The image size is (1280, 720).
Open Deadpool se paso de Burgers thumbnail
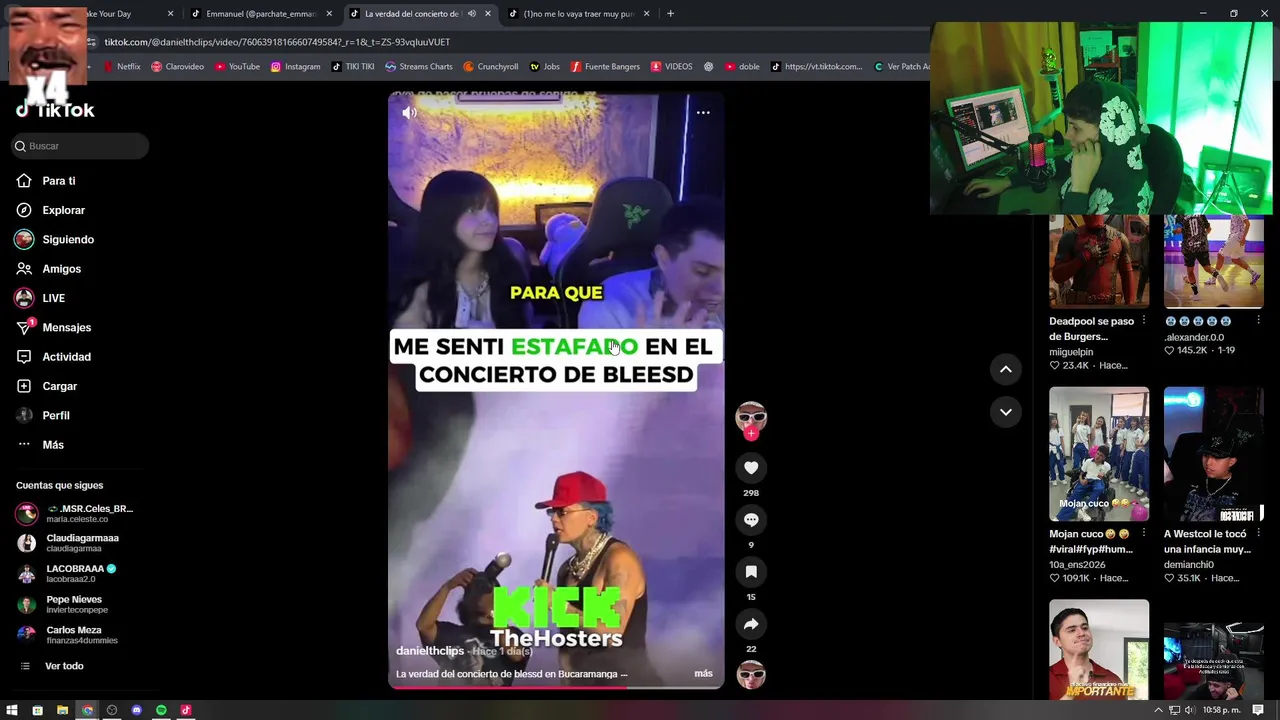[x=1099, y=260]
